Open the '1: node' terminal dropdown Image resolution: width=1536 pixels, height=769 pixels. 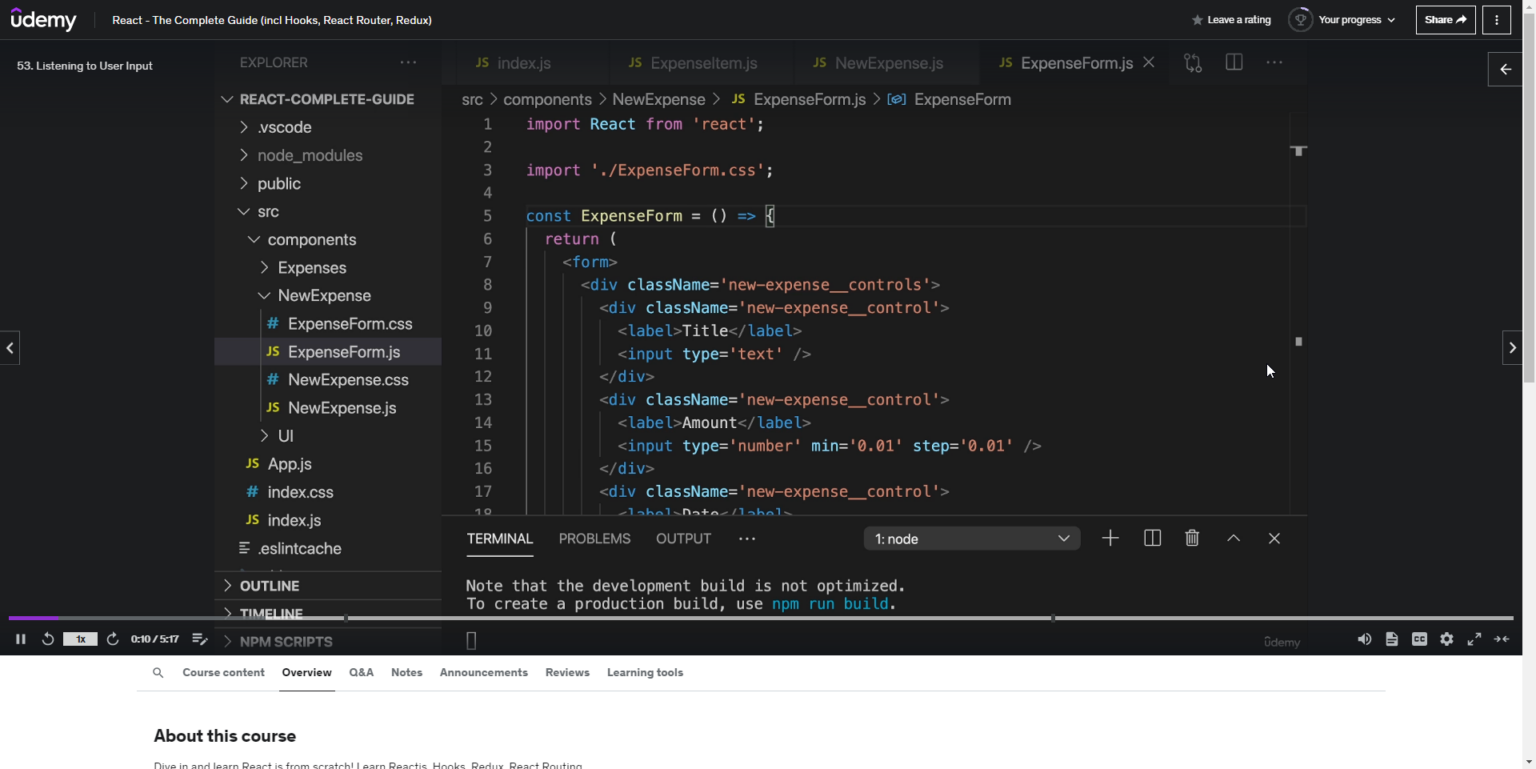[x=970, y=538]
